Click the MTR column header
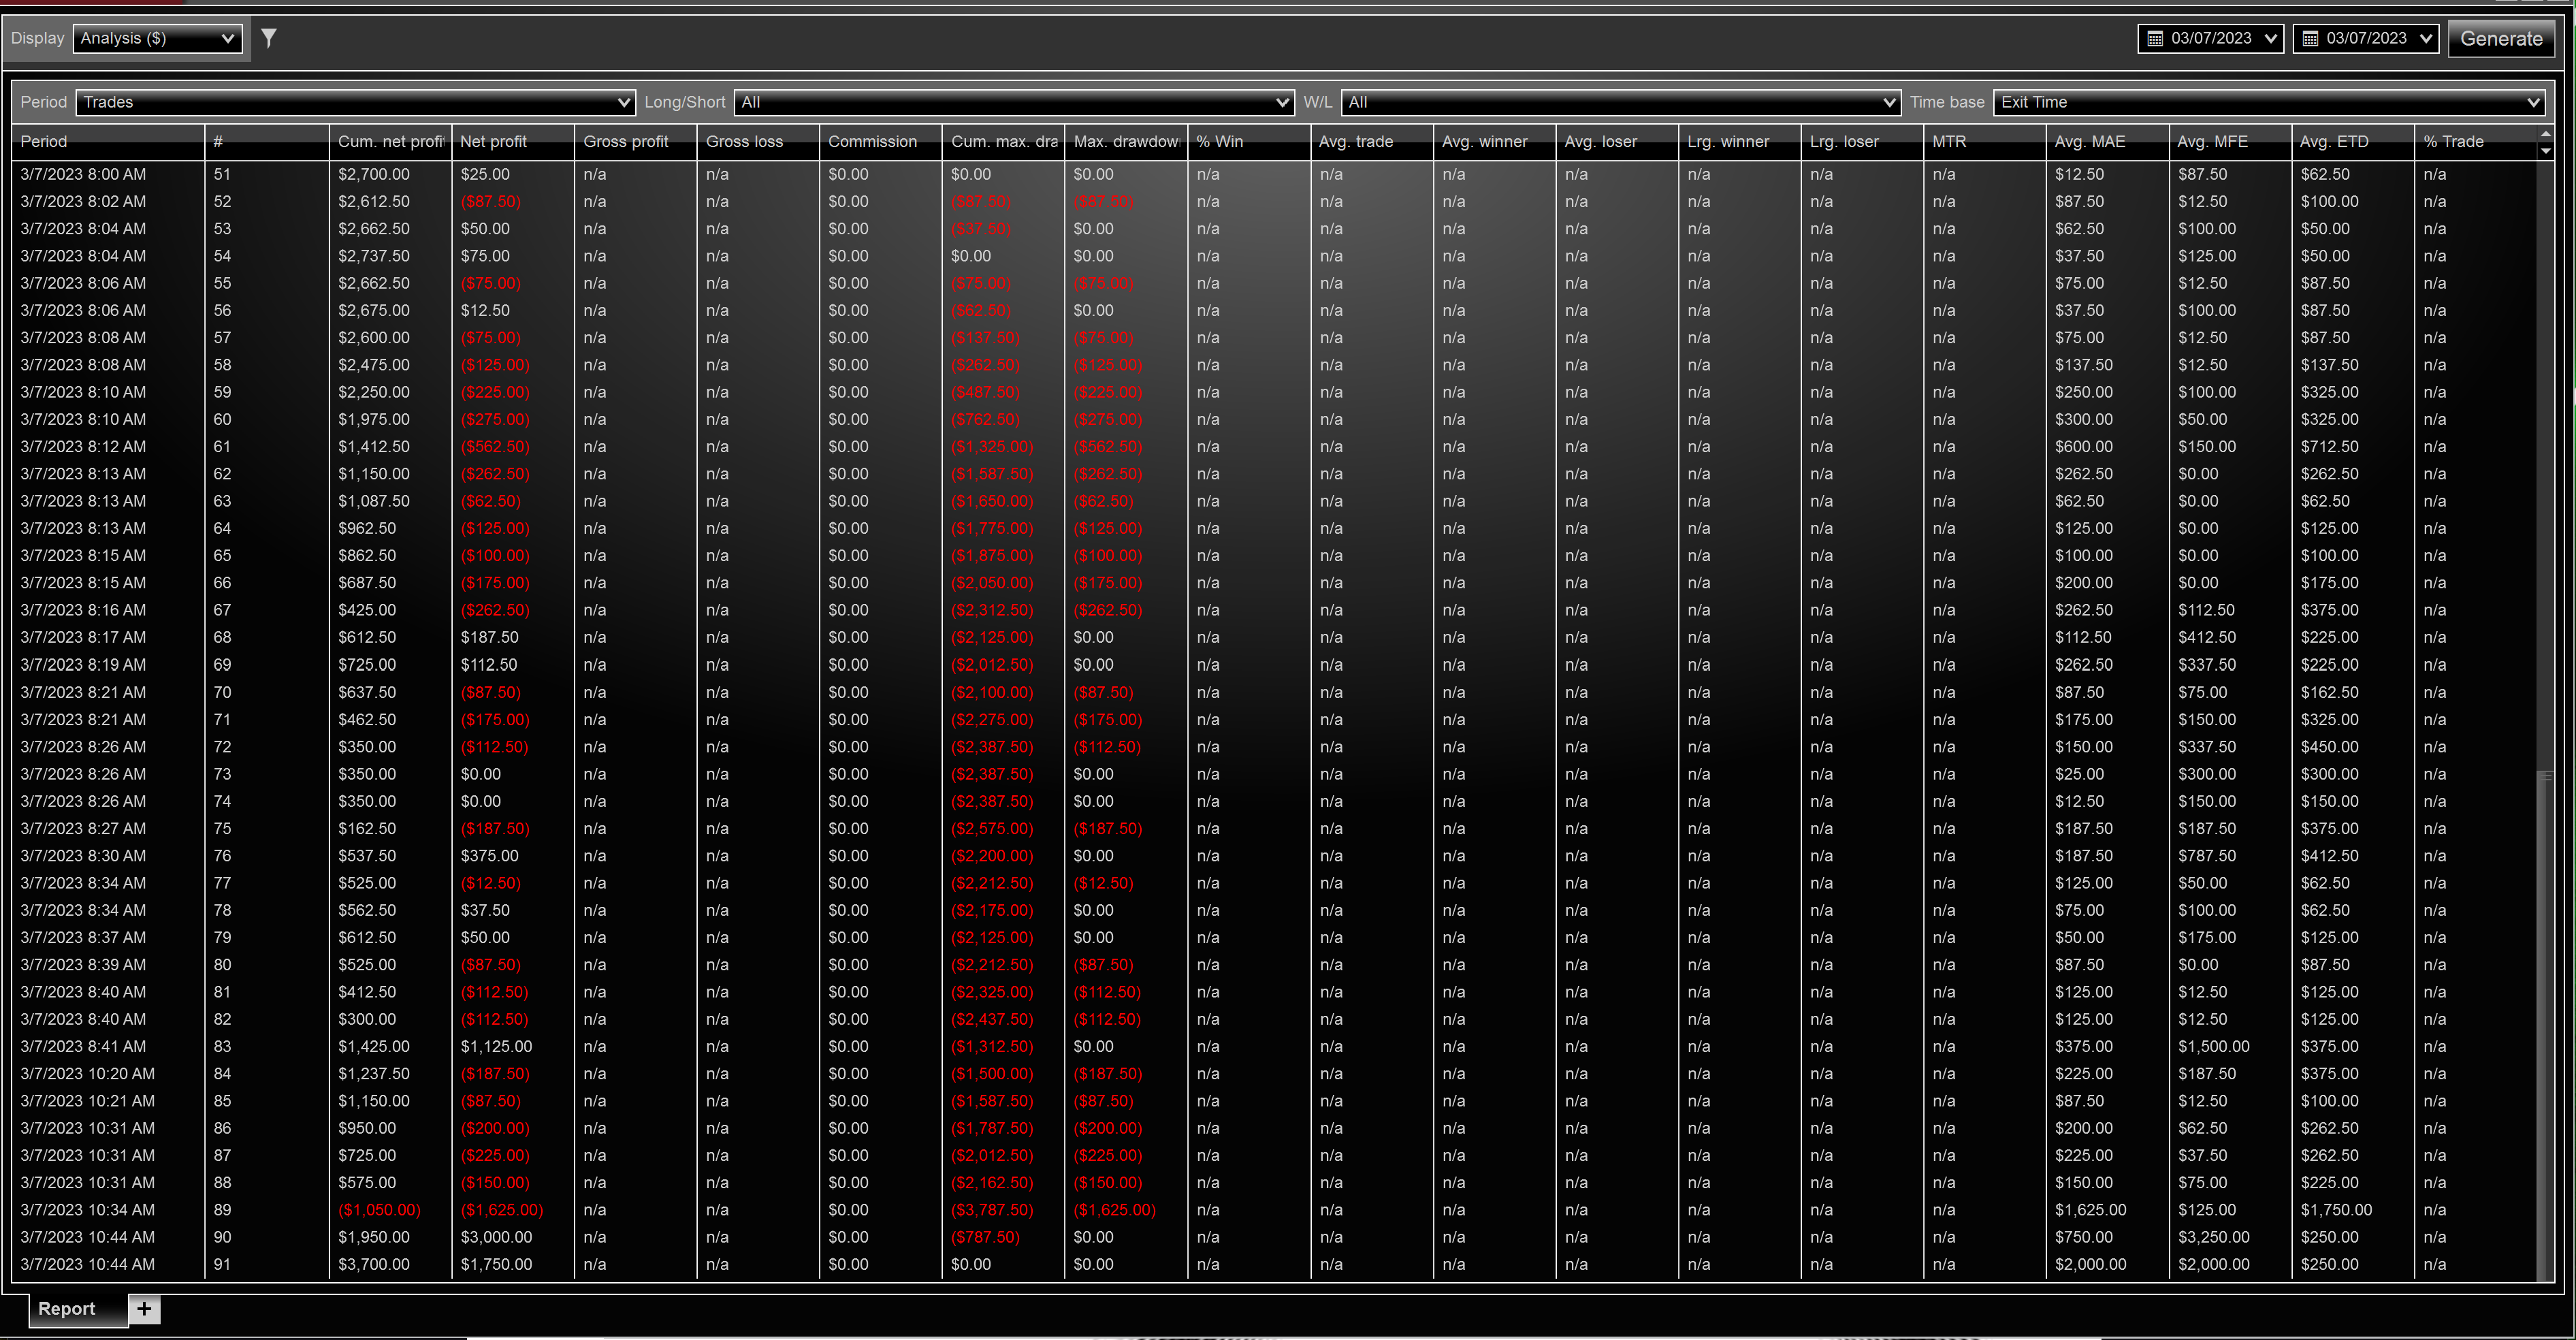The height and width of the screenshot is (1340, 2576). pos(1984,141)
